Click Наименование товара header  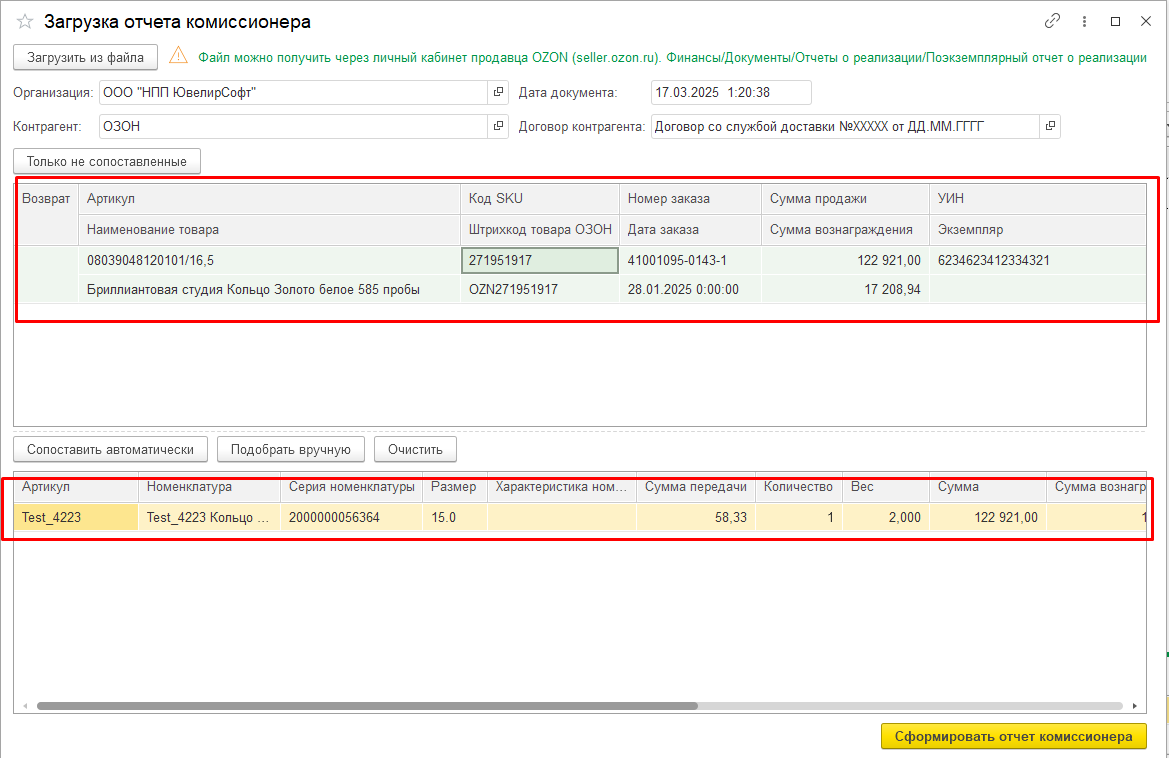click(269, 230)
